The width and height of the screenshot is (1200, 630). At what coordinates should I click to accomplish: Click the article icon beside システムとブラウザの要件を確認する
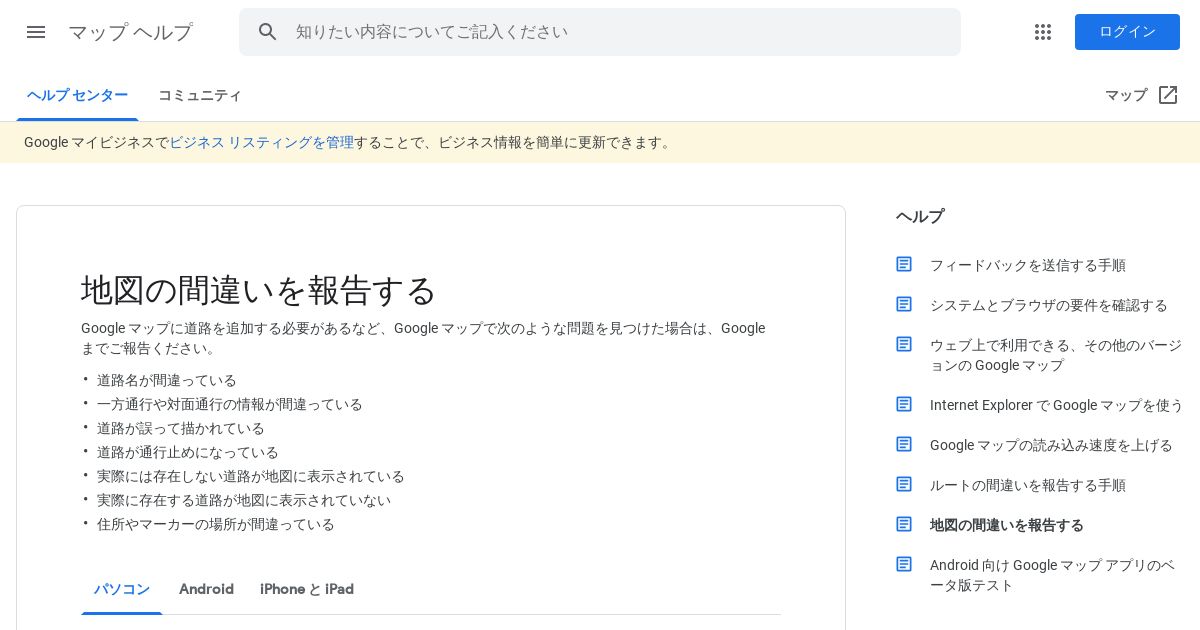(904, 304)
